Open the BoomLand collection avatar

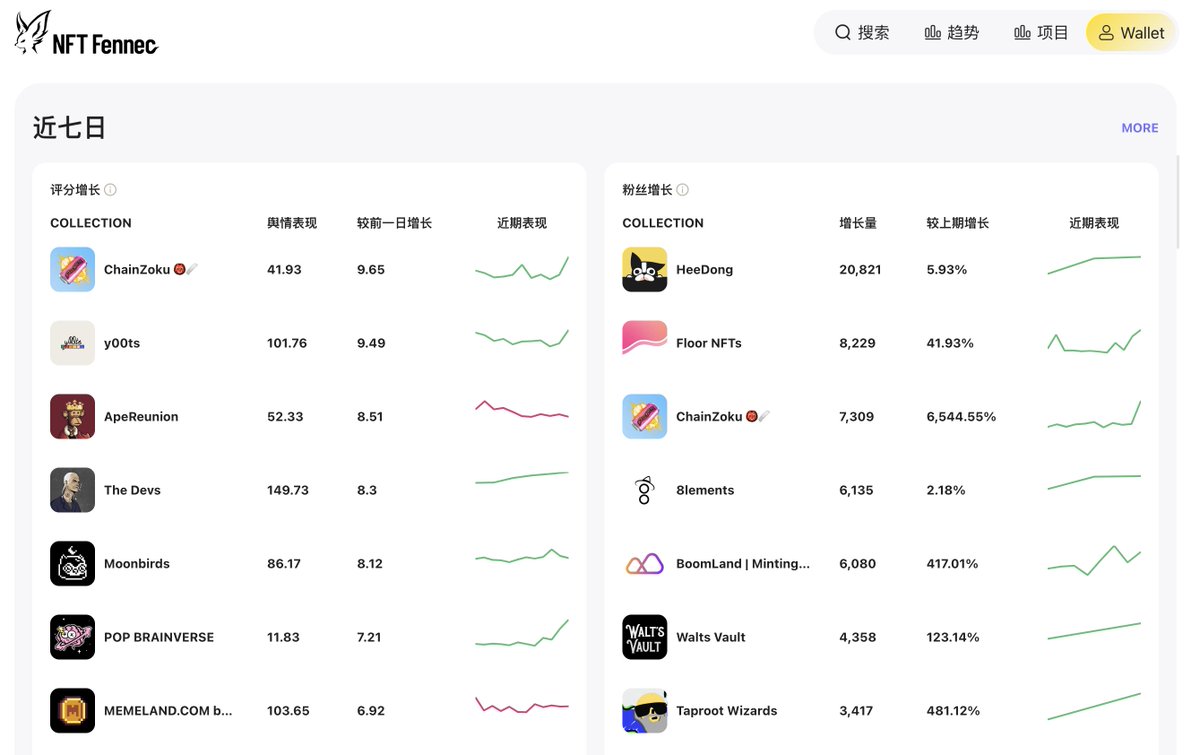(x=644, y=564)
